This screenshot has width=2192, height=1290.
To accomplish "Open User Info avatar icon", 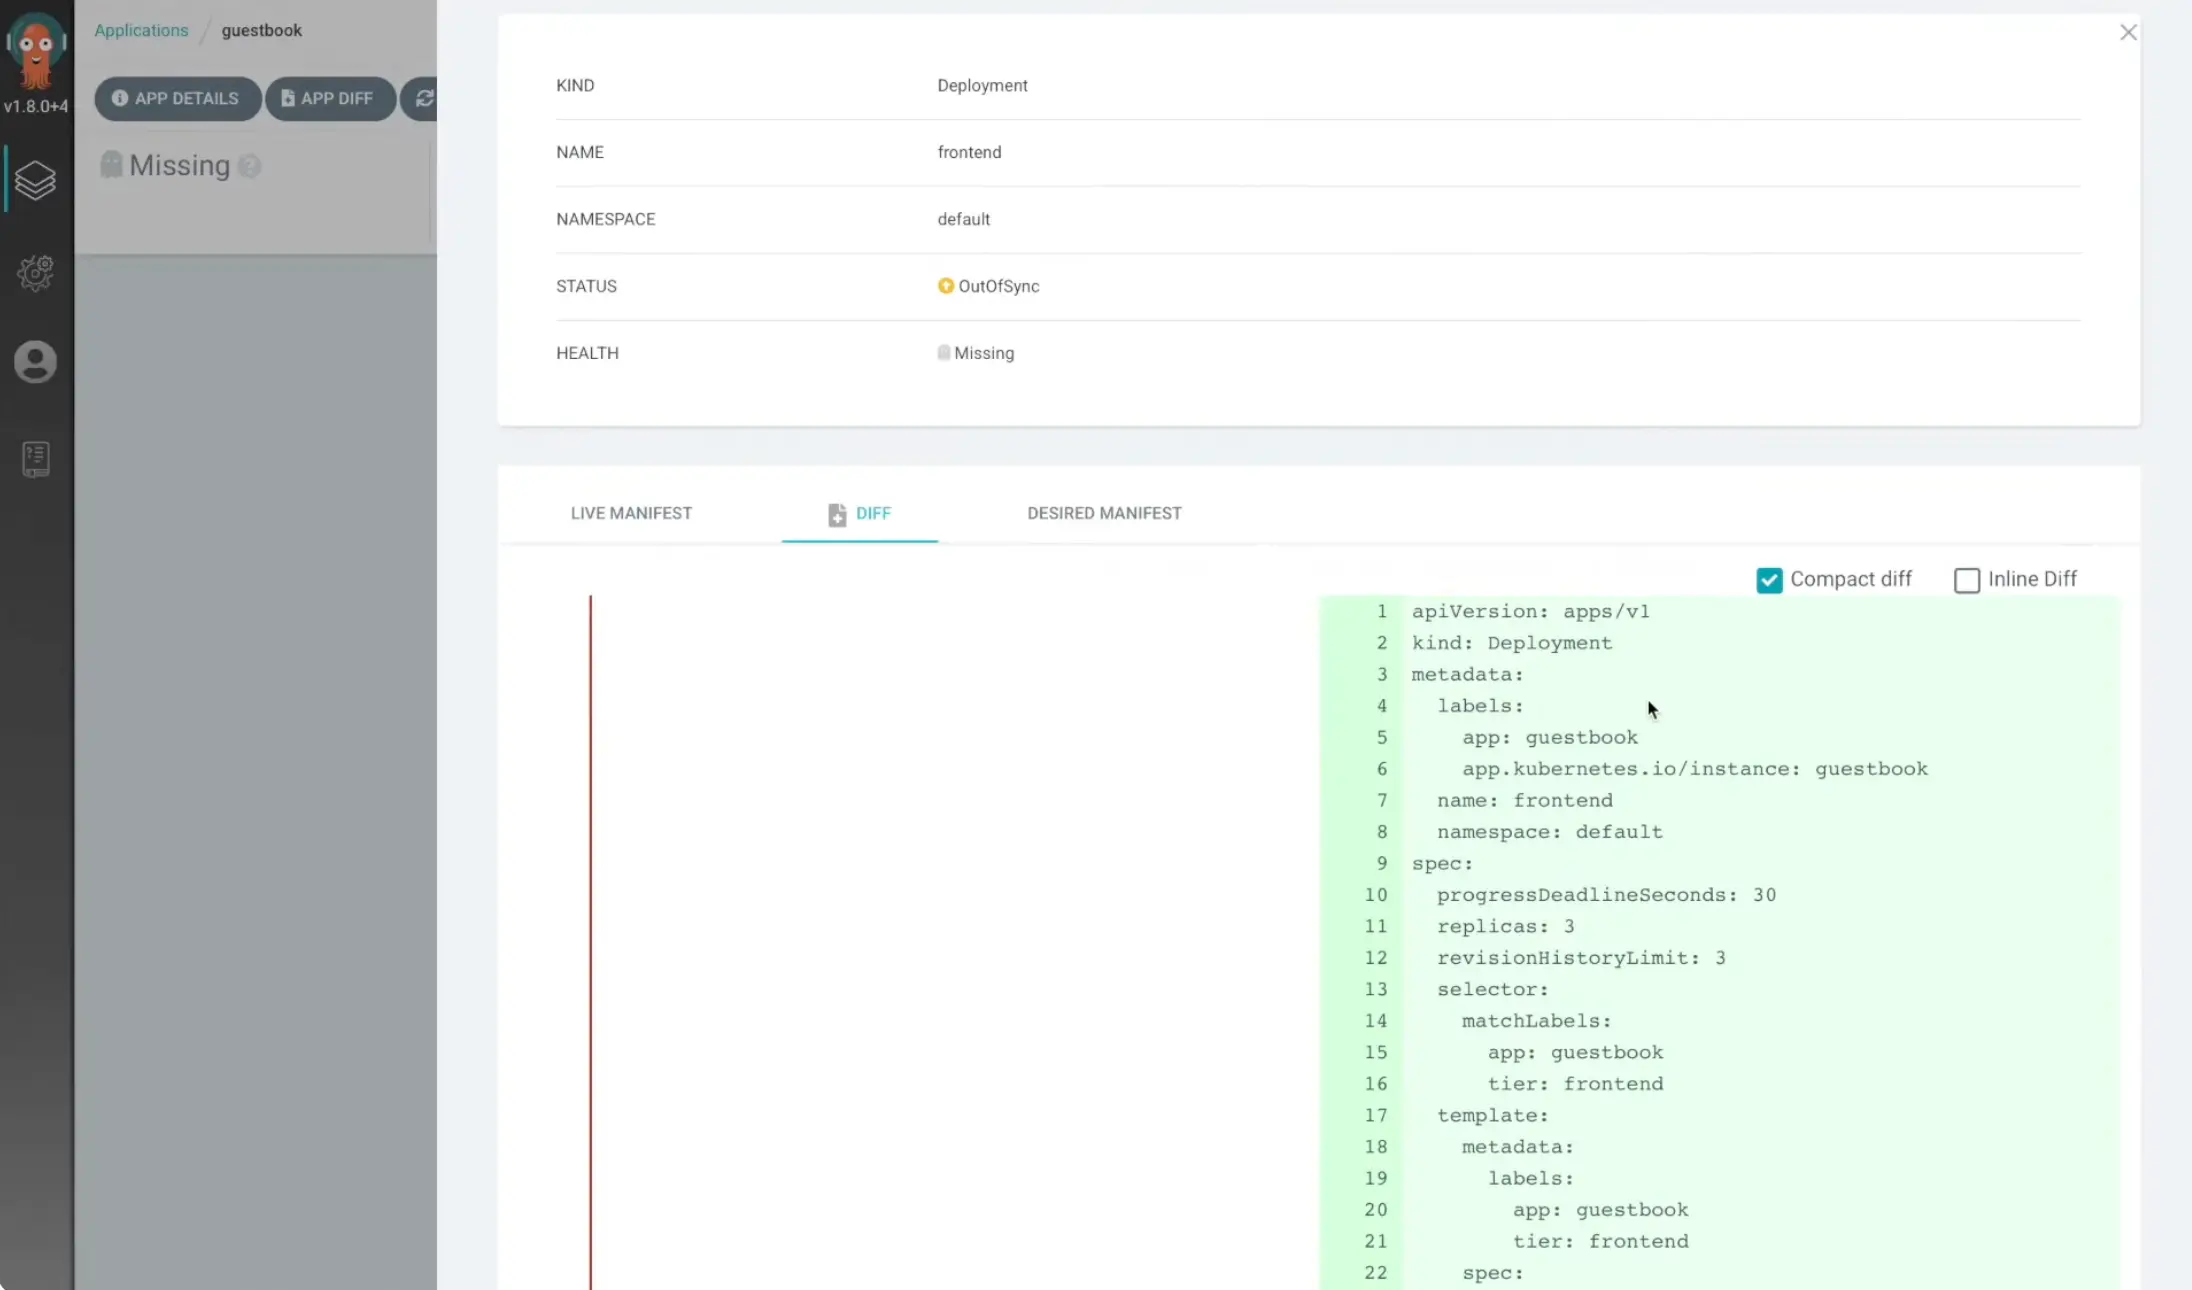I will pos(35,362).
